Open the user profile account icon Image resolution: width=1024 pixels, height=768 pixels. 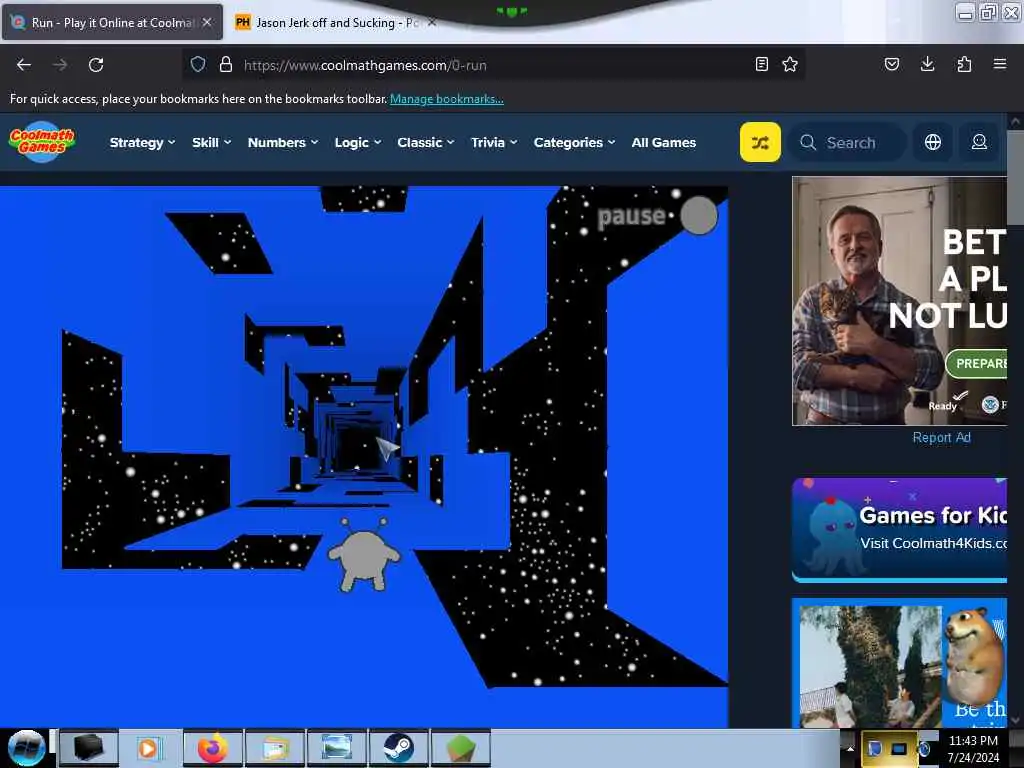click(979, 142)
